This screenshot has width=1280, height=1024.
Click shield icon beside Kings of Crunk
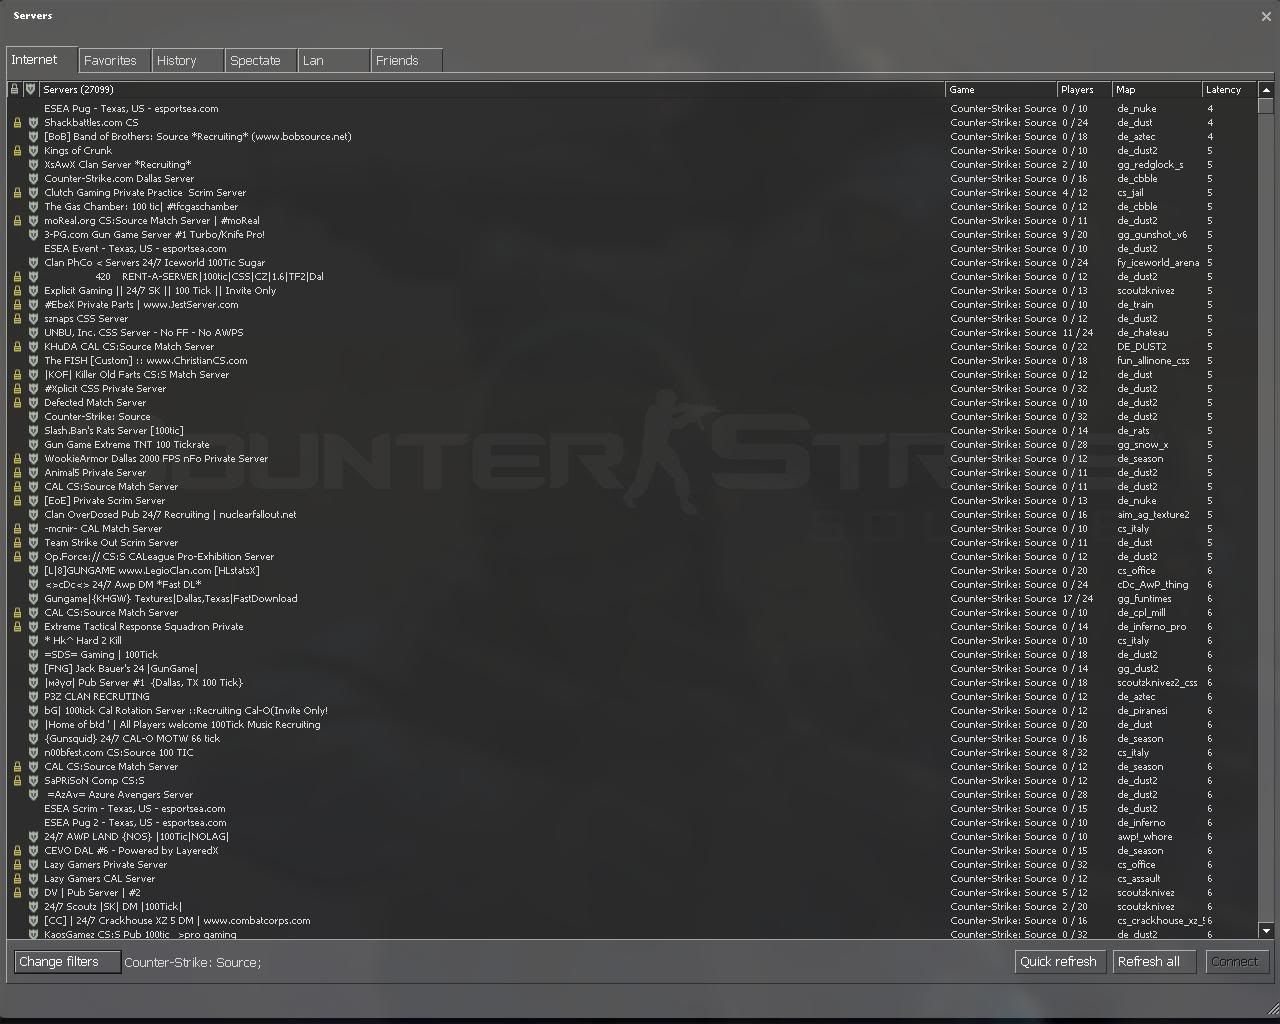pyautogui.click(x=33, y=151)
